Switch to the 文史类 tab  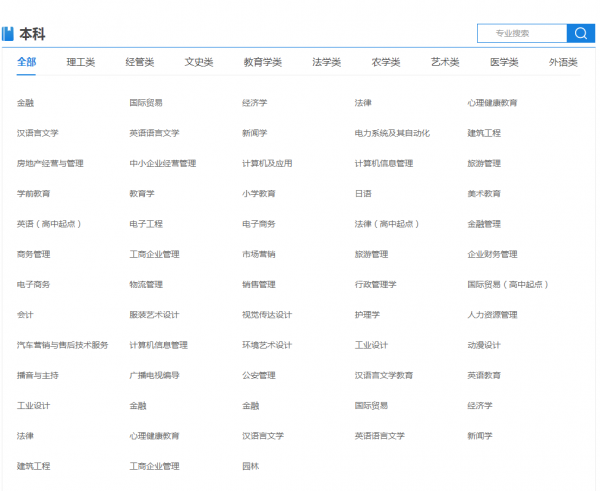[x=199, y=62]
